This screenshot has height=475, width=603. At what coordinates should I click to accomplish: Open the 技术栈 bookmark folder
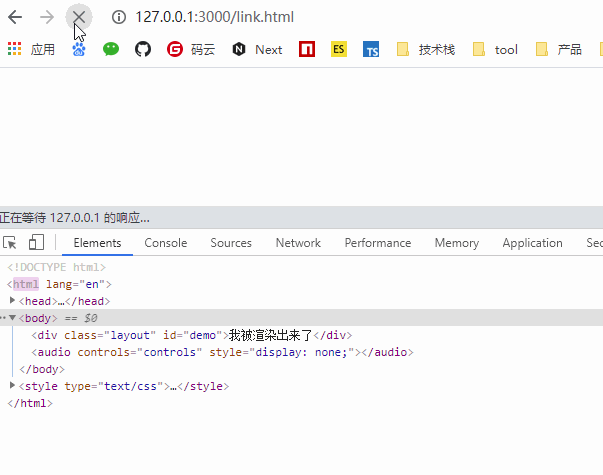coord(426,49)
